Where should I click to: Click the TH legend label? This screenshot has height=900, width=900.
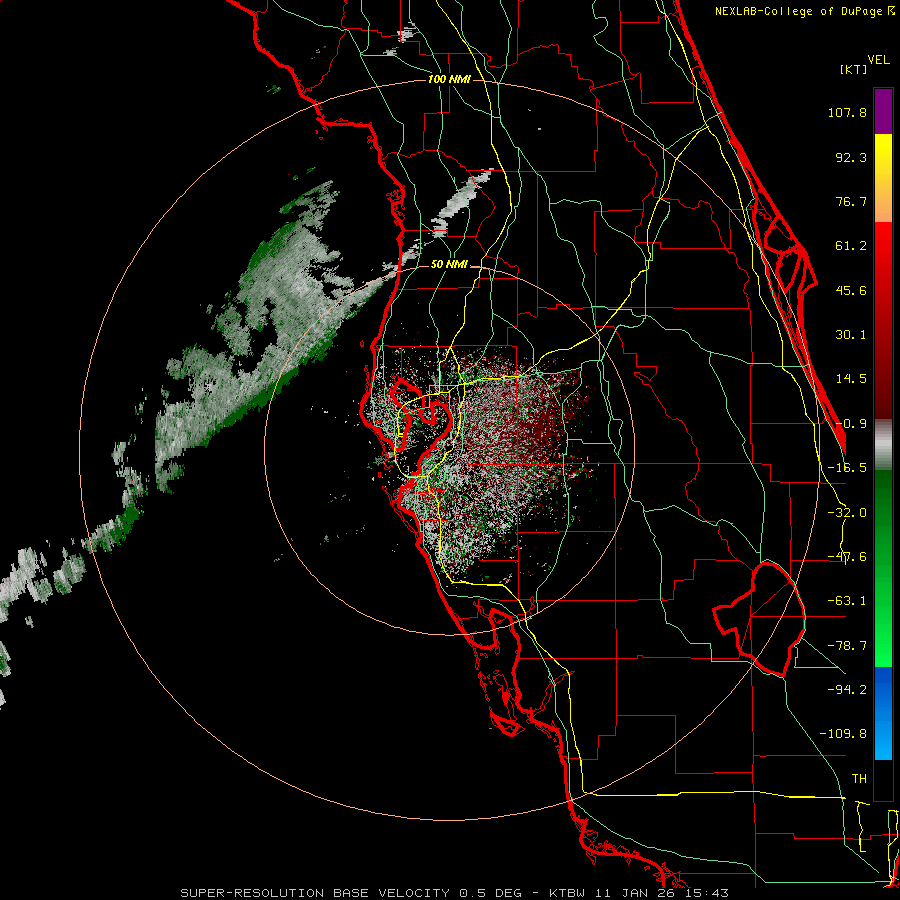(859, 779)
